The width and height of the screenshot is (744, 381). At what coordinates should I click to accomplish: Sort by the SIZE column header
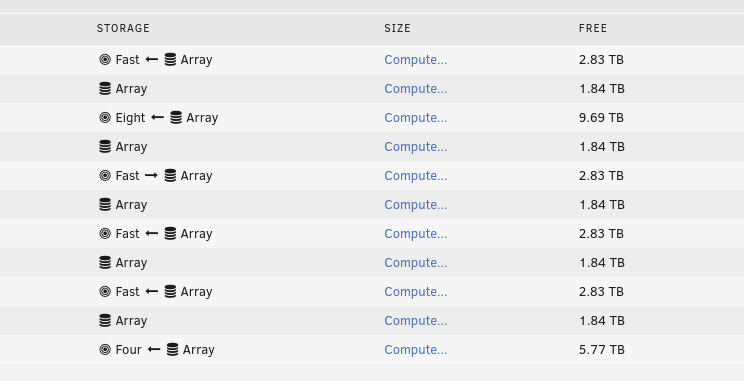(398, 28)
